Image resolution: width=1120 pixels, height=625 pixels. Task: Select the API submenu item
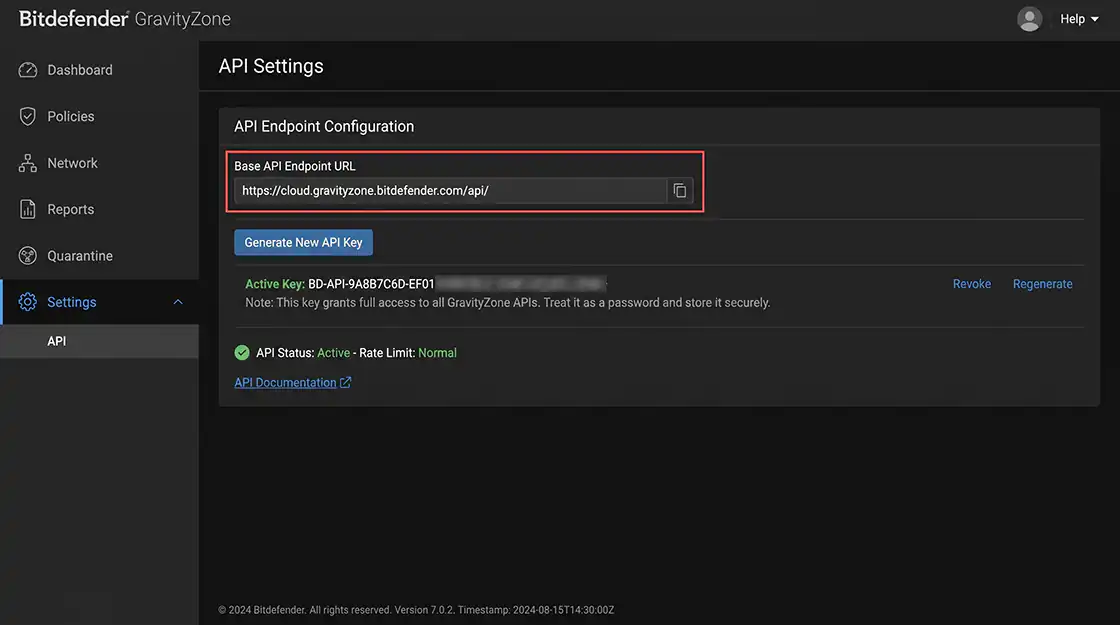(99, 341)
